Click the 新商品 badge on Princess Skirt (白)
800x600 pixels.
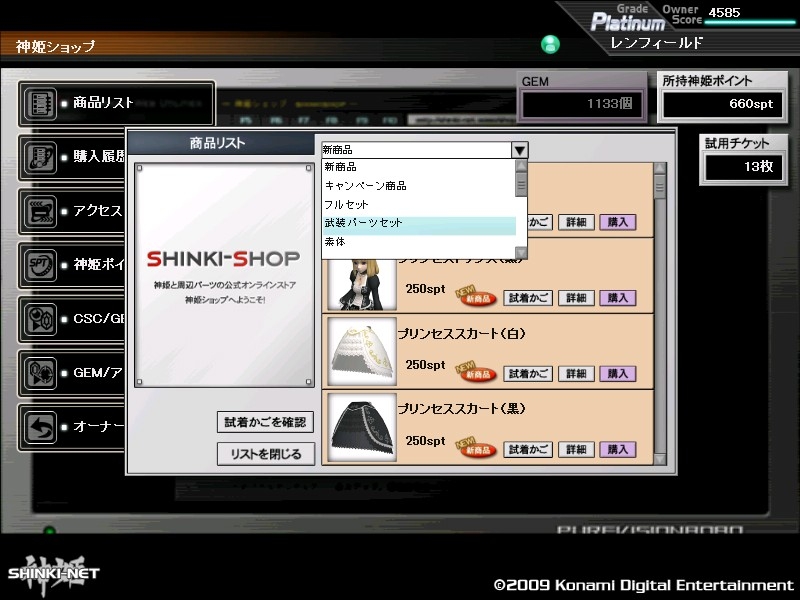coord(476,372)
